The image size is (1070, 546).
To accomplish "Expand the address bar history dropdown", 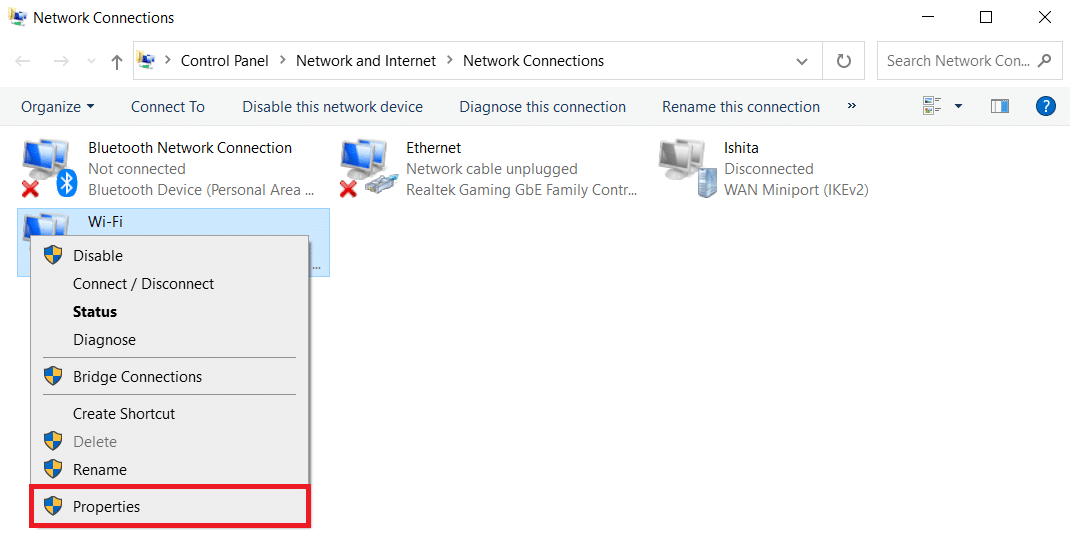I will 802,61.
